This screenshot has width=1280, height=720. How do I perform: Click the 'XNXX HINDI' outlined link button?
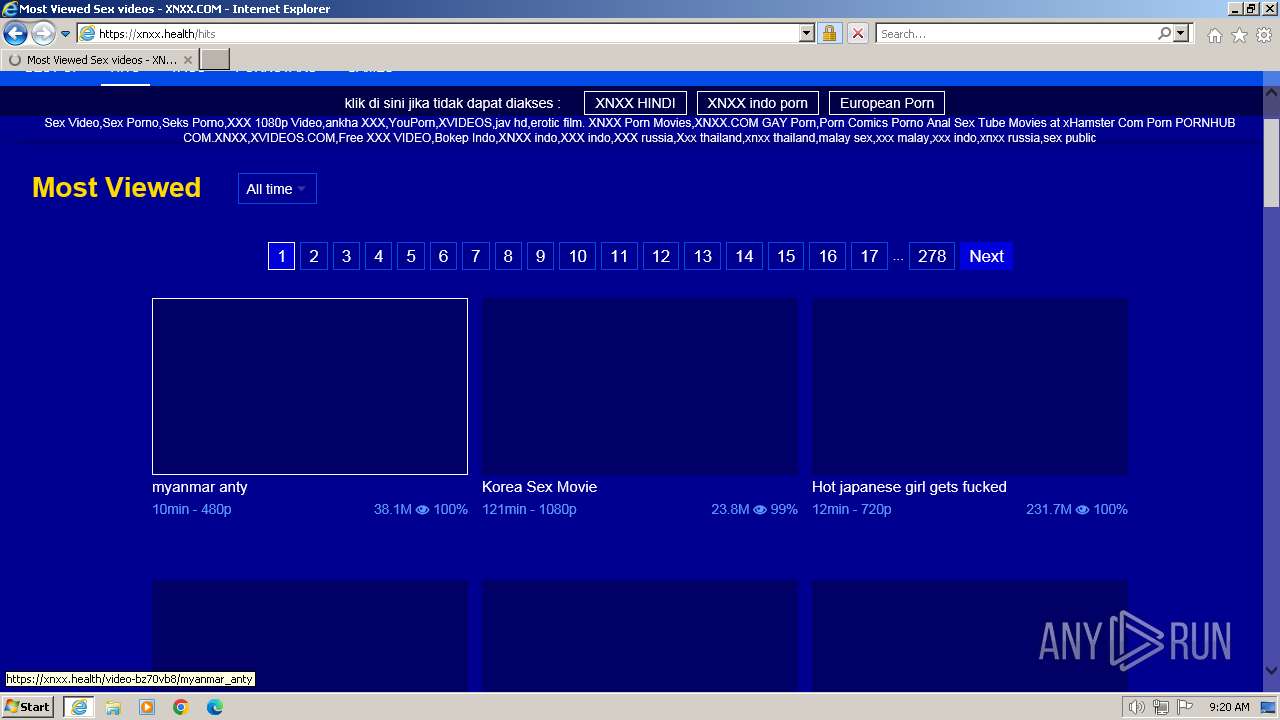click(635, 103)
